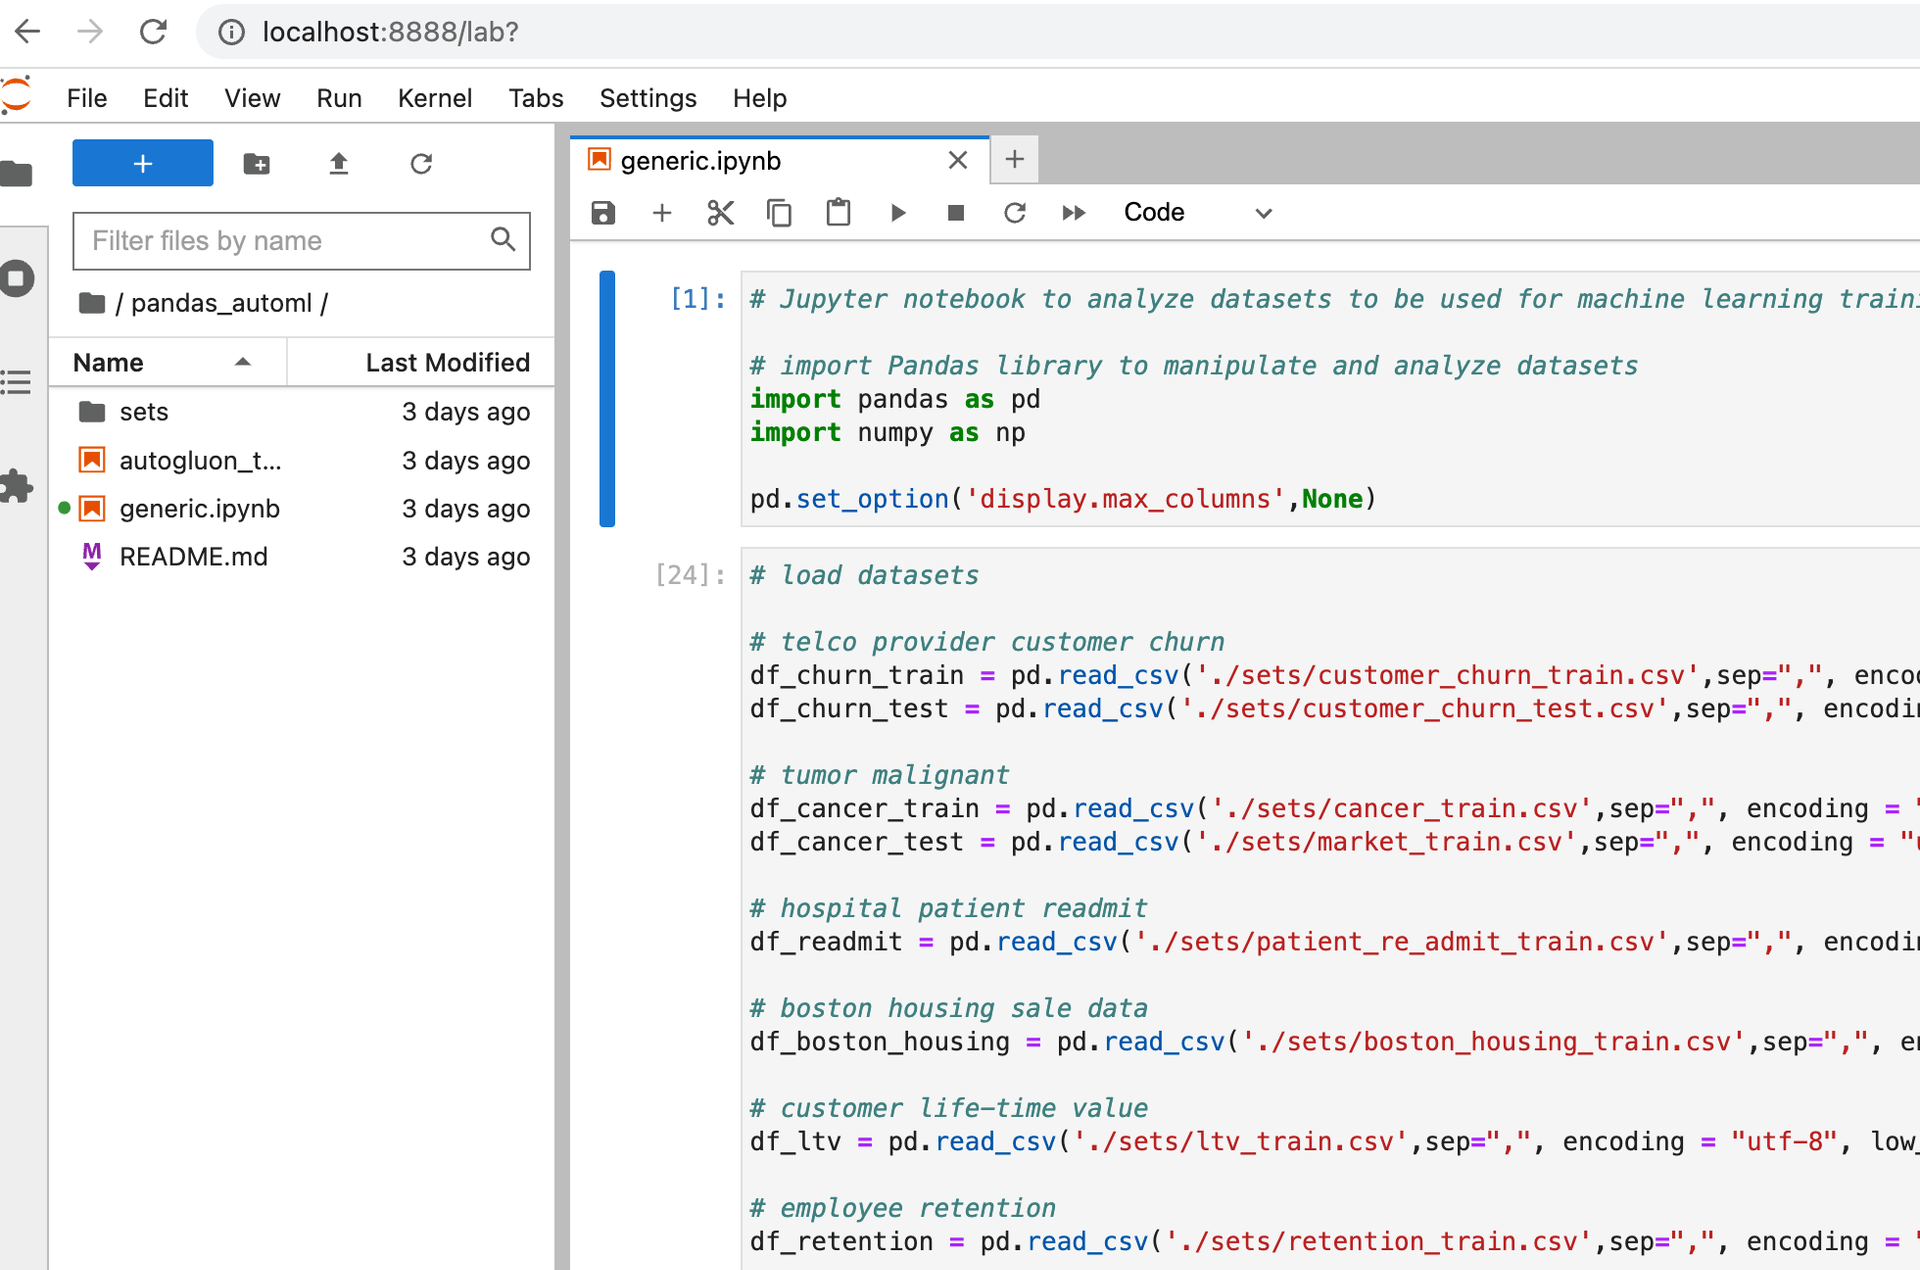Open the Help menu

point(760,98)
